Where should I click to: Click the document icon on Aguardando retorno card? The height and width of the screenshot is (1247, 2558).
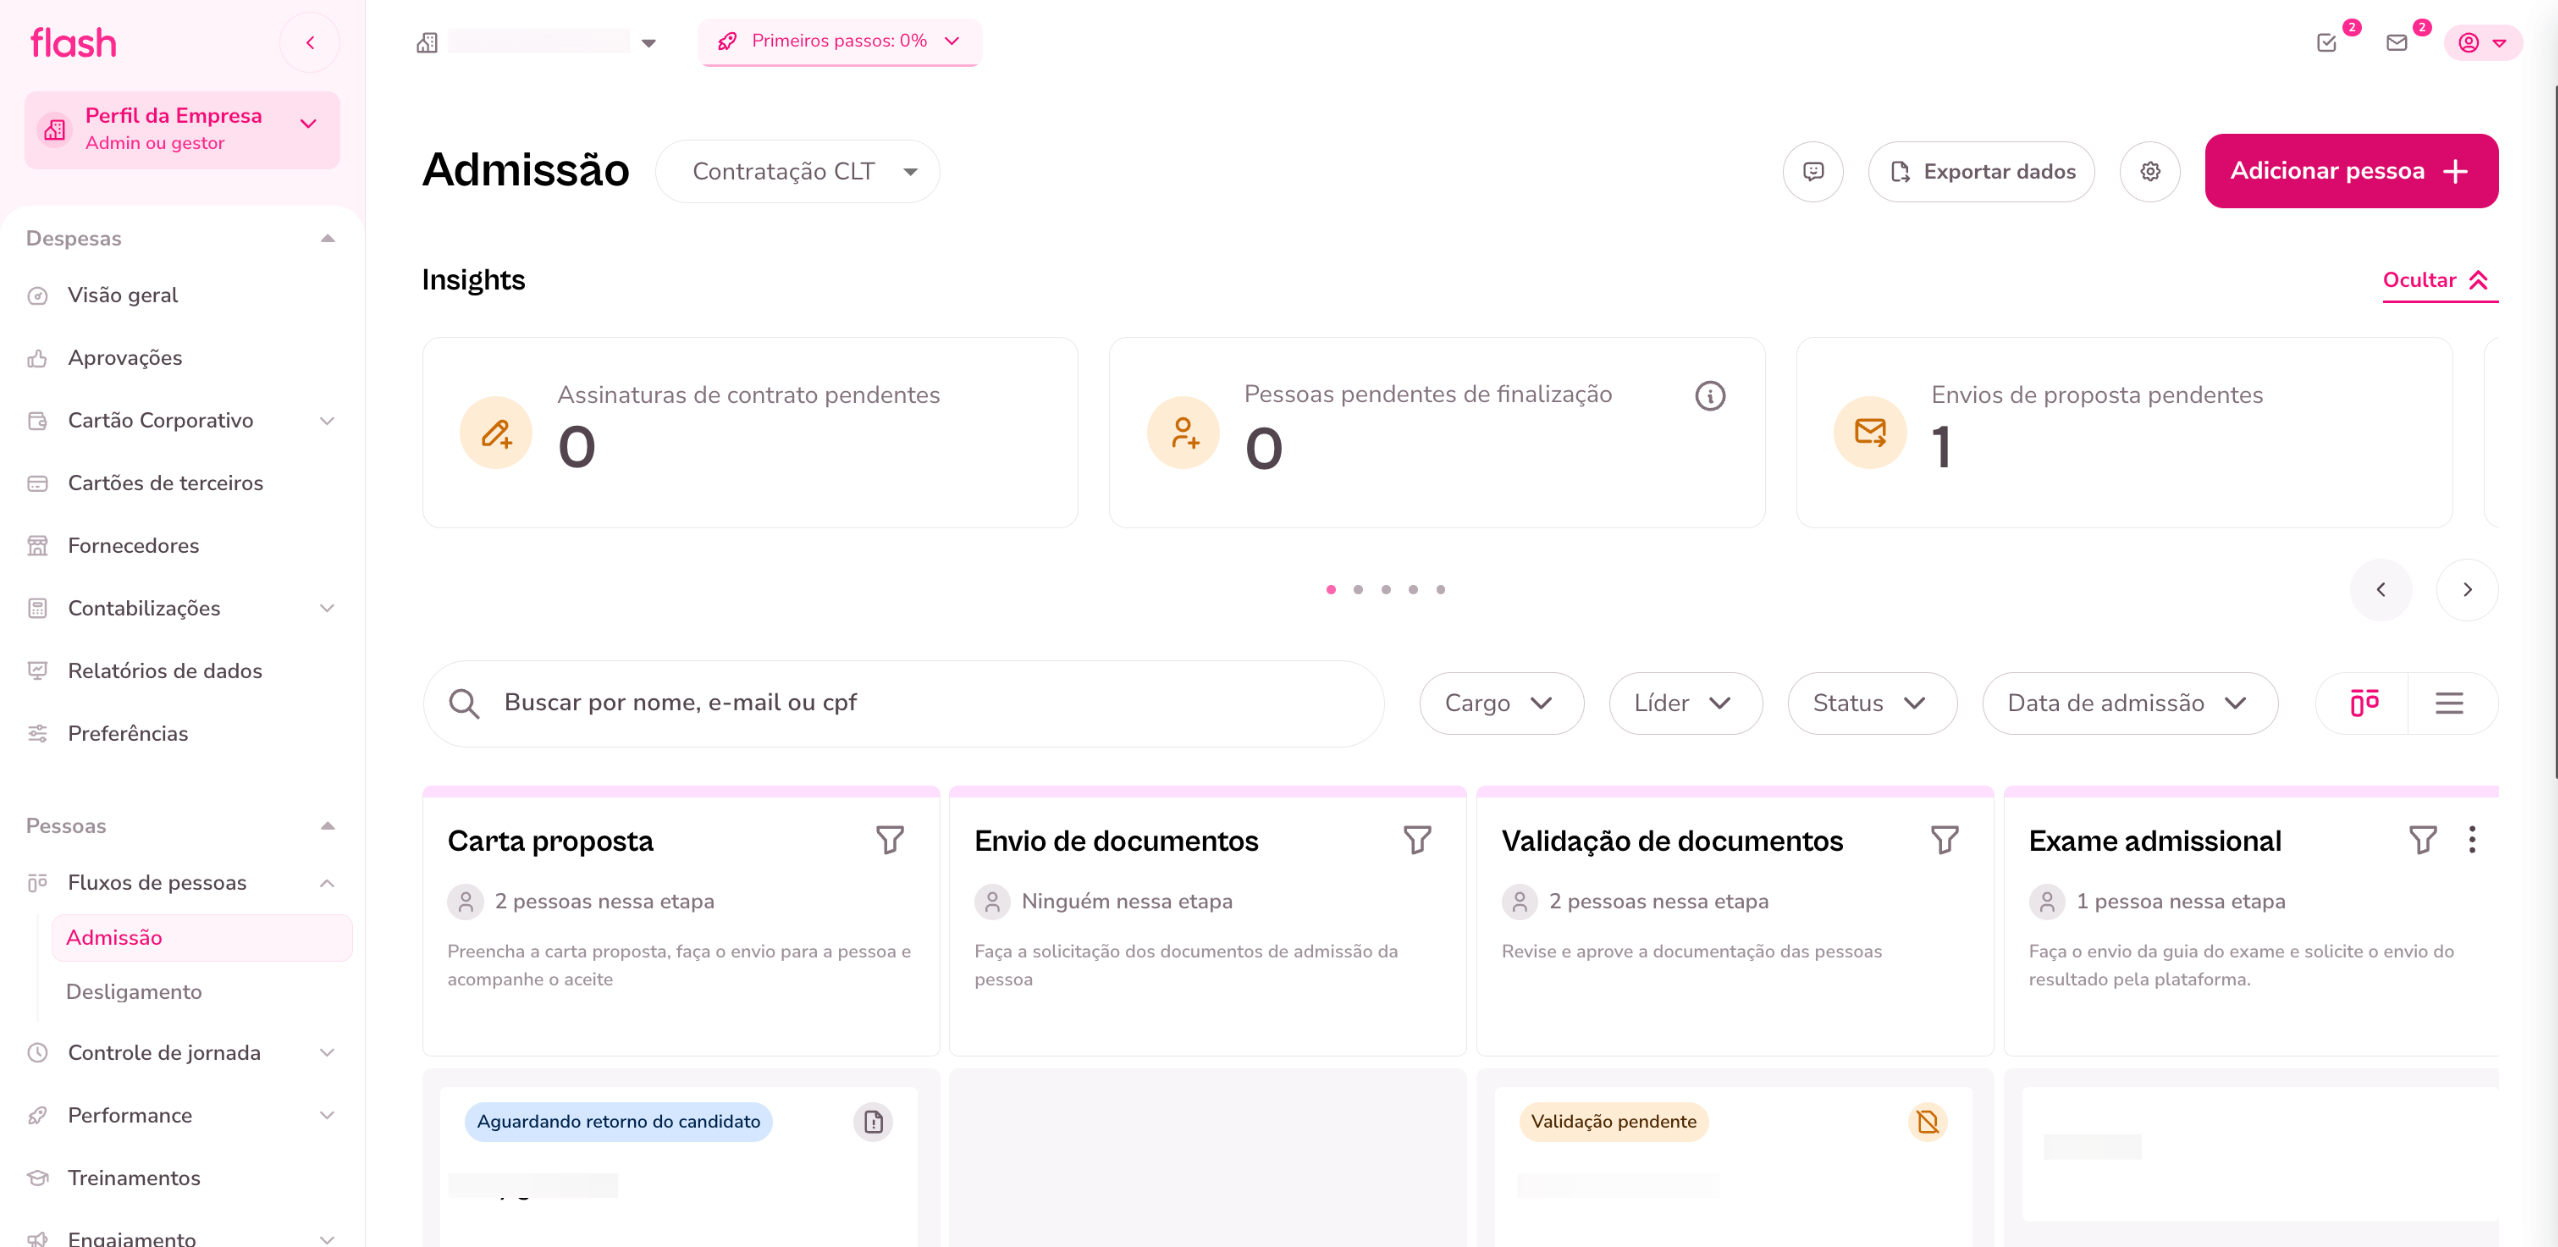point(873,1122)
